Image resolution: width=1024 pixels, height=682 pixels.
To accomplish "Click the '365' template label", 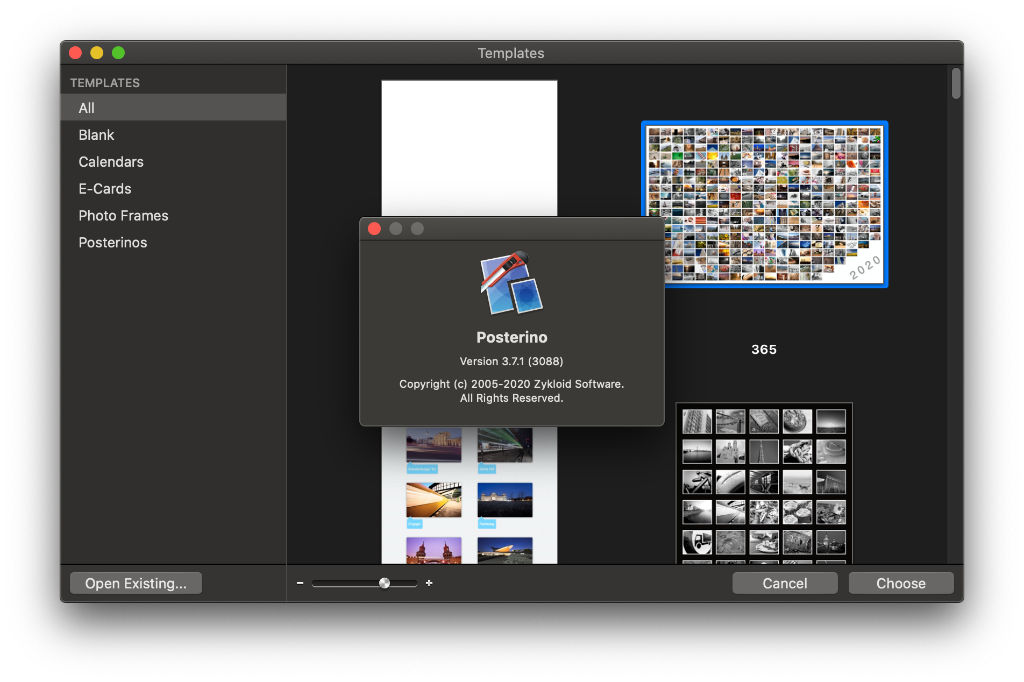I will (764, 349).
